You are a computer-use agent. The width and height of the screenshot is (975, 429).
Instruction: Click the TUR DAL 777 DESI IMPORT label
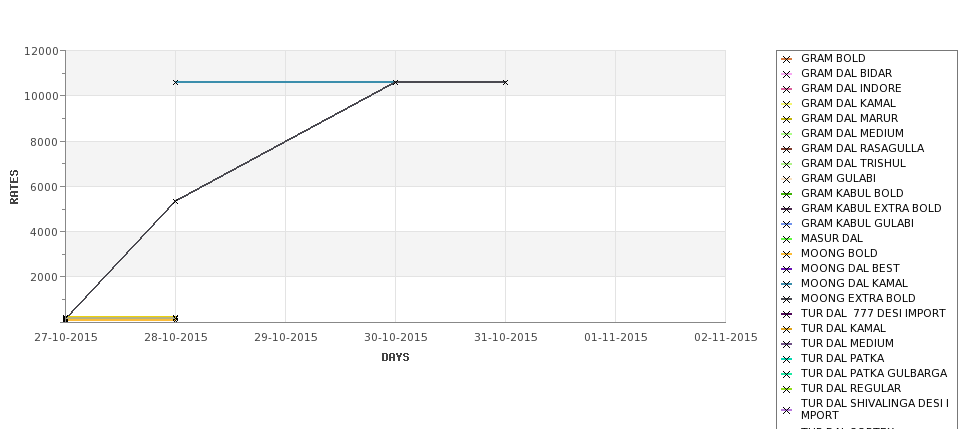pyautogui.click(x=873, y=313)
